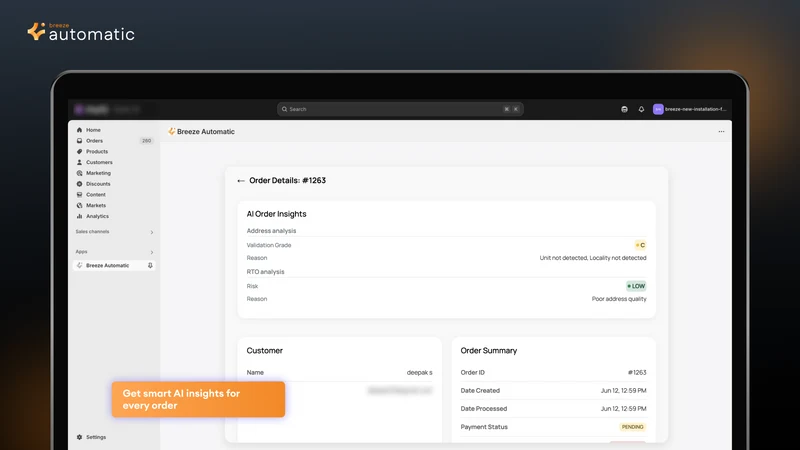Click the 'Customer' card heading
The width and height of the screenshot is (800, 450).
(264, 351)
